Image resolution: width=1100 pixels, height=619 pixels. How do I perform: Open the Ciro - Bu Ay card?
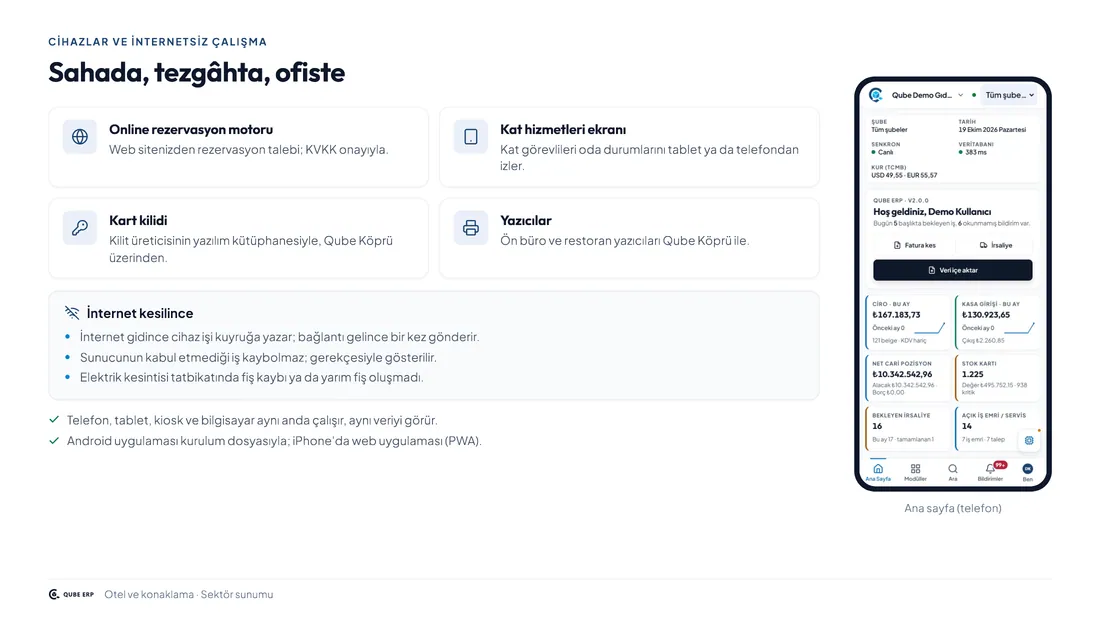tap(908, 322)
